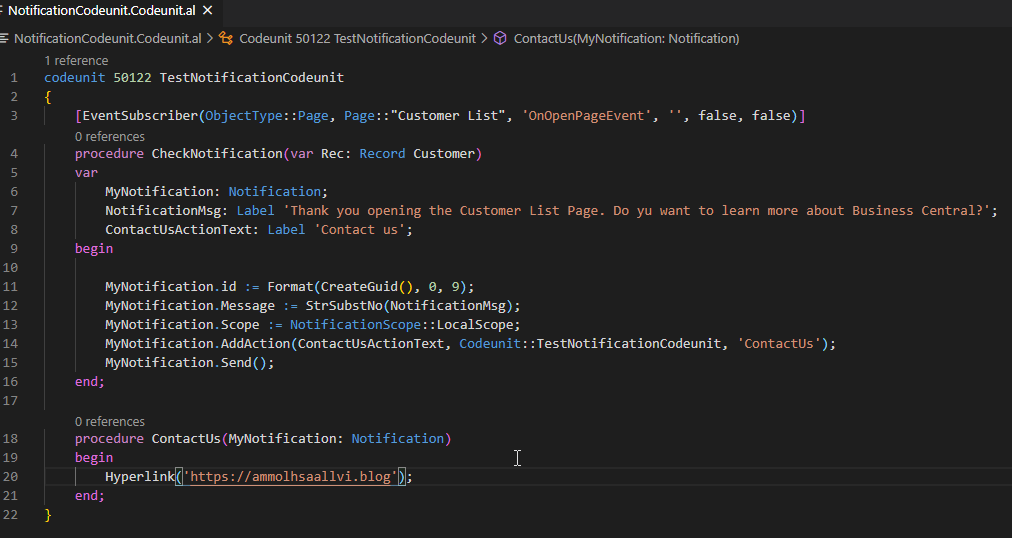The image size is (1012, 538).
Task: Click NotificationScope::LocalScope on line 13
Action: click(x=405, y=325)
